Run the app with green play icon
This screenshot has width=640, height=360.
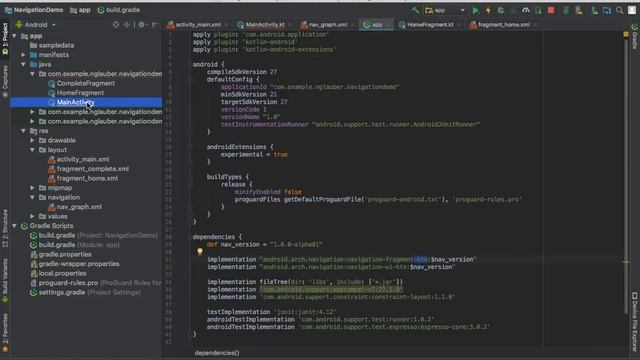point(476,10)
